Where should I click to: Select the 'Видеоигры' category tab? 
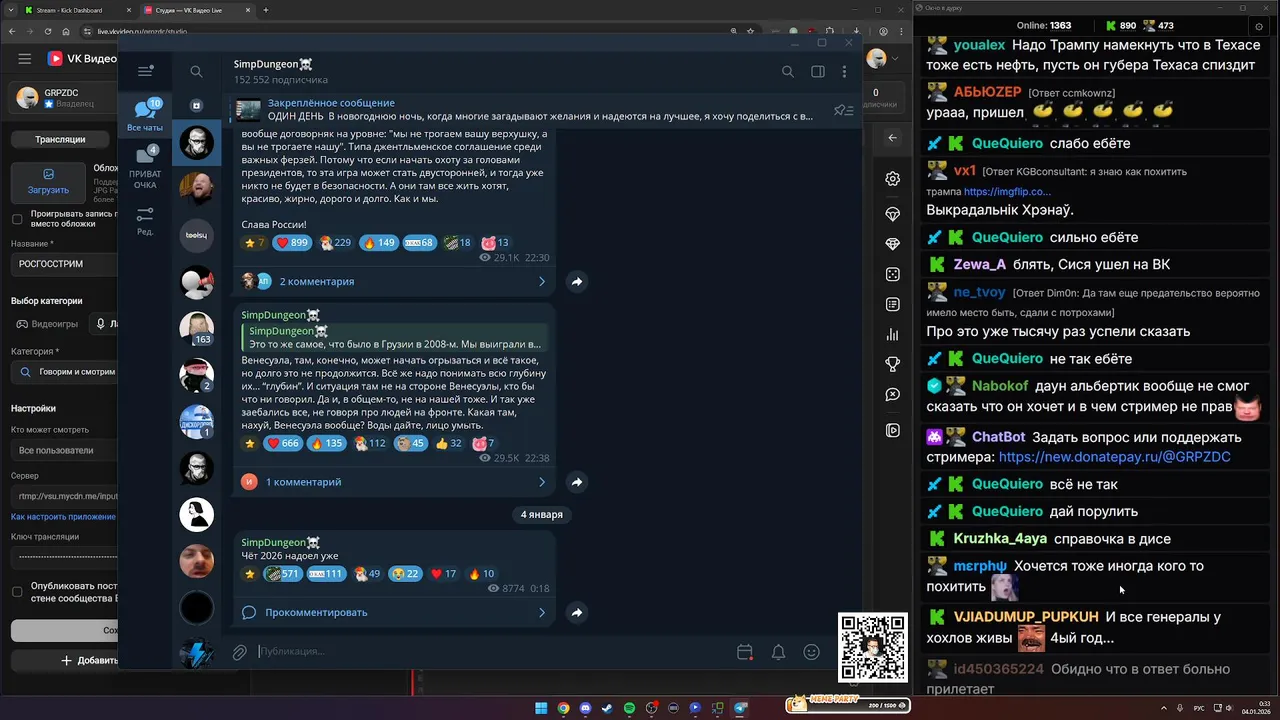47,324
